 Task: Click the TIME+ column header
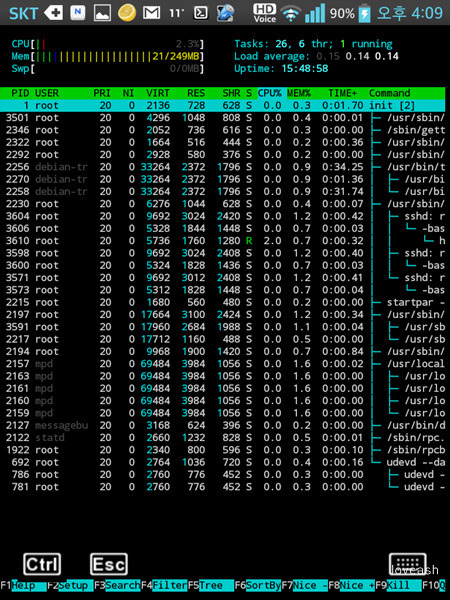342,93
